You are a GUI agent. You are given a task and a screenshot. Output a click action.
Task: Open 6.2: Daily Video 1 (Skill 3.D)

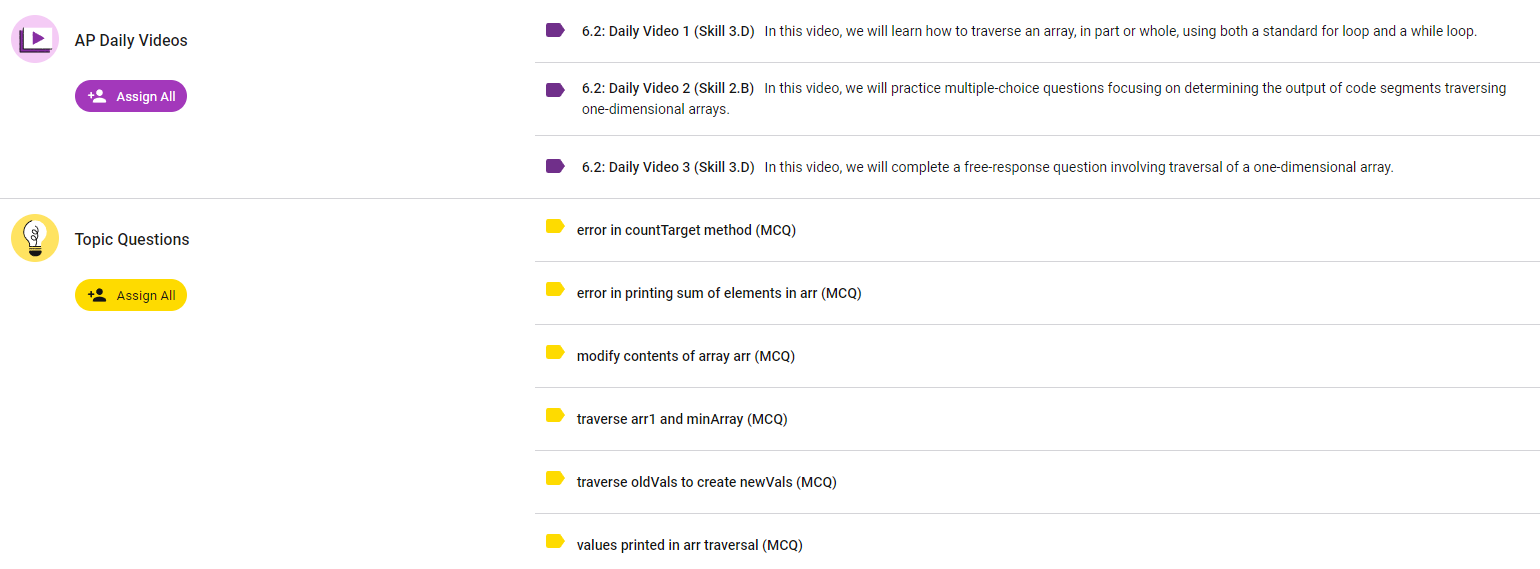coord(668,31)
